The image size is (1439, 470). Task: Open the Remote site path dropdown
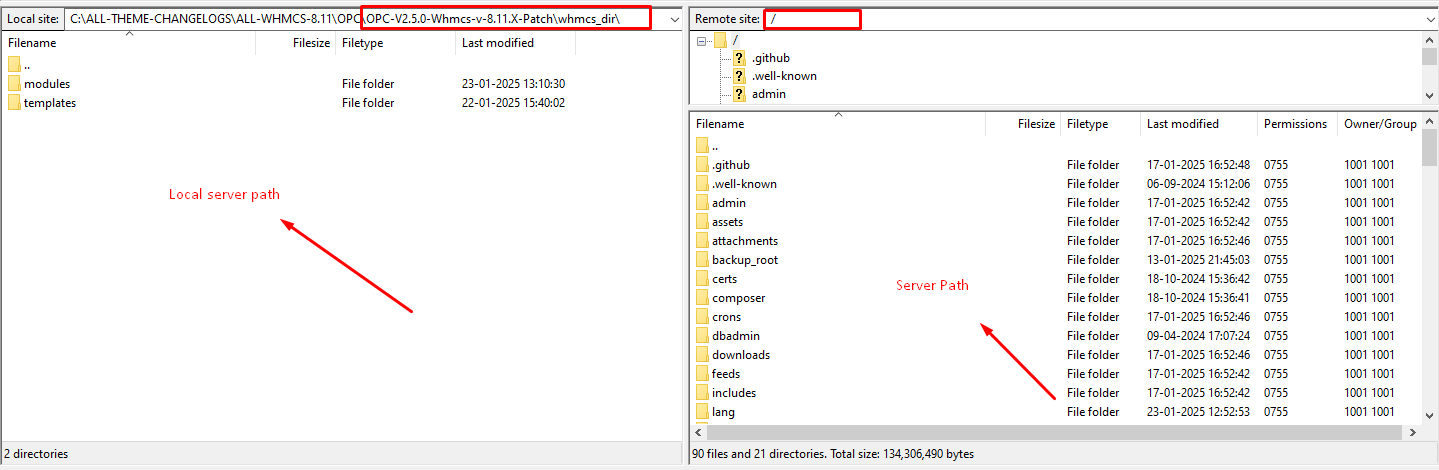click(1429, 19)
